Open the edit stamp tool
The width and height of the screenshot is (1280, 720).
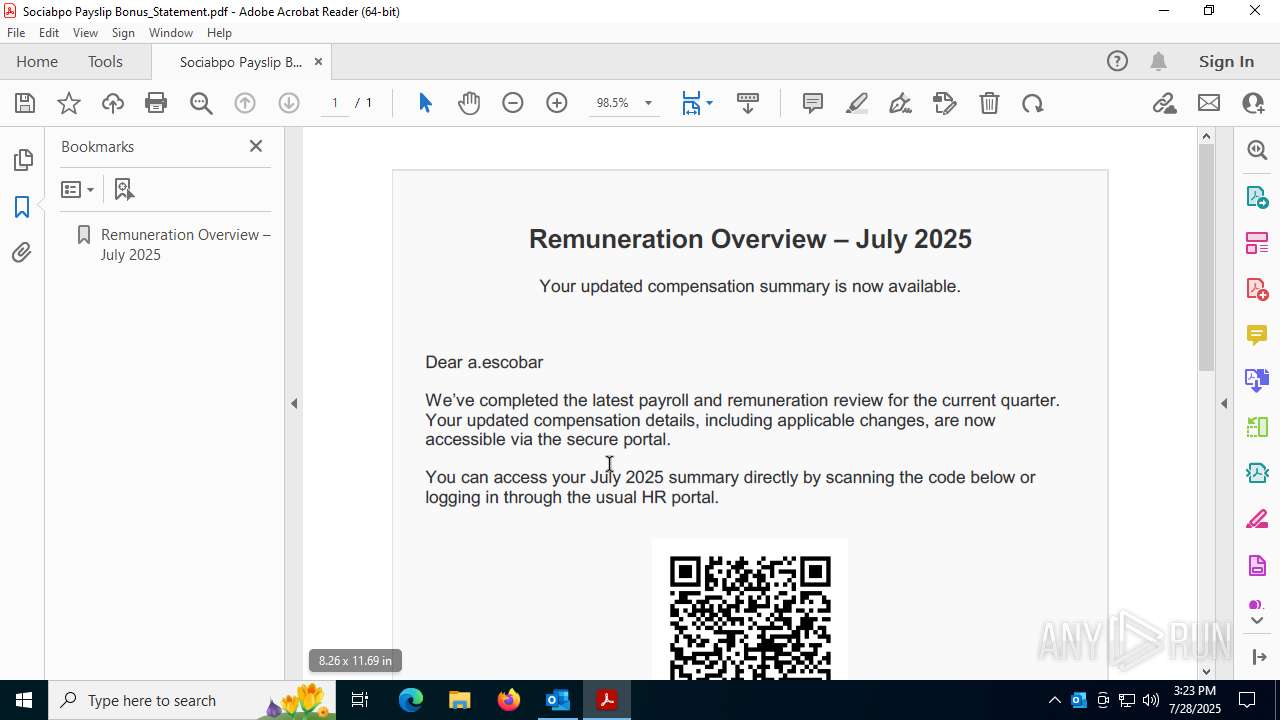(x=945, y=103)
